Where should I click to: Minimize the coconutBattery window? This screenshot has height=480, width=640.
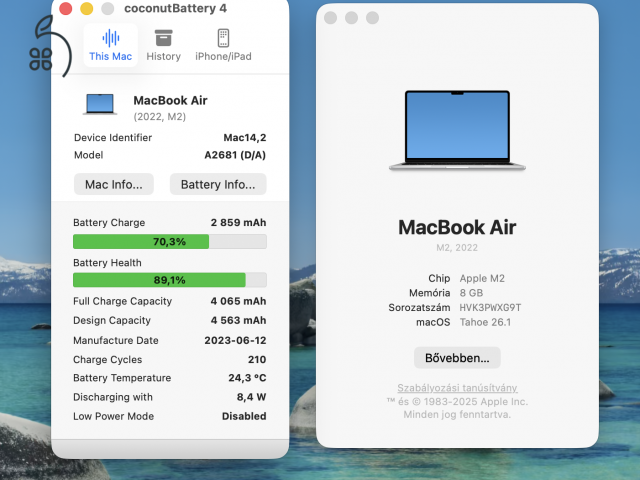[87, 9]
